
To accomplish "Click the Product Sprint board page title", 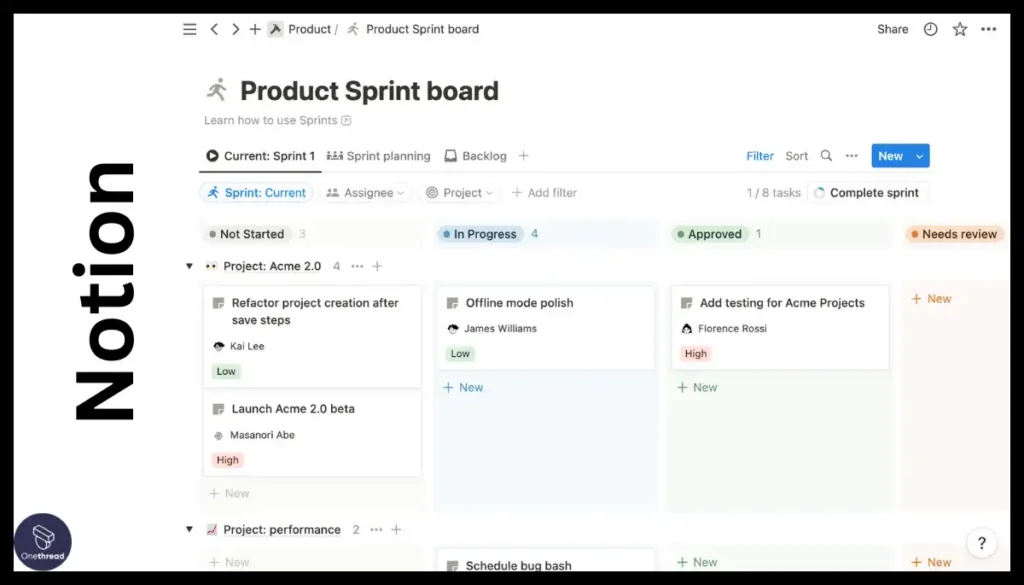I will [369, 91].
